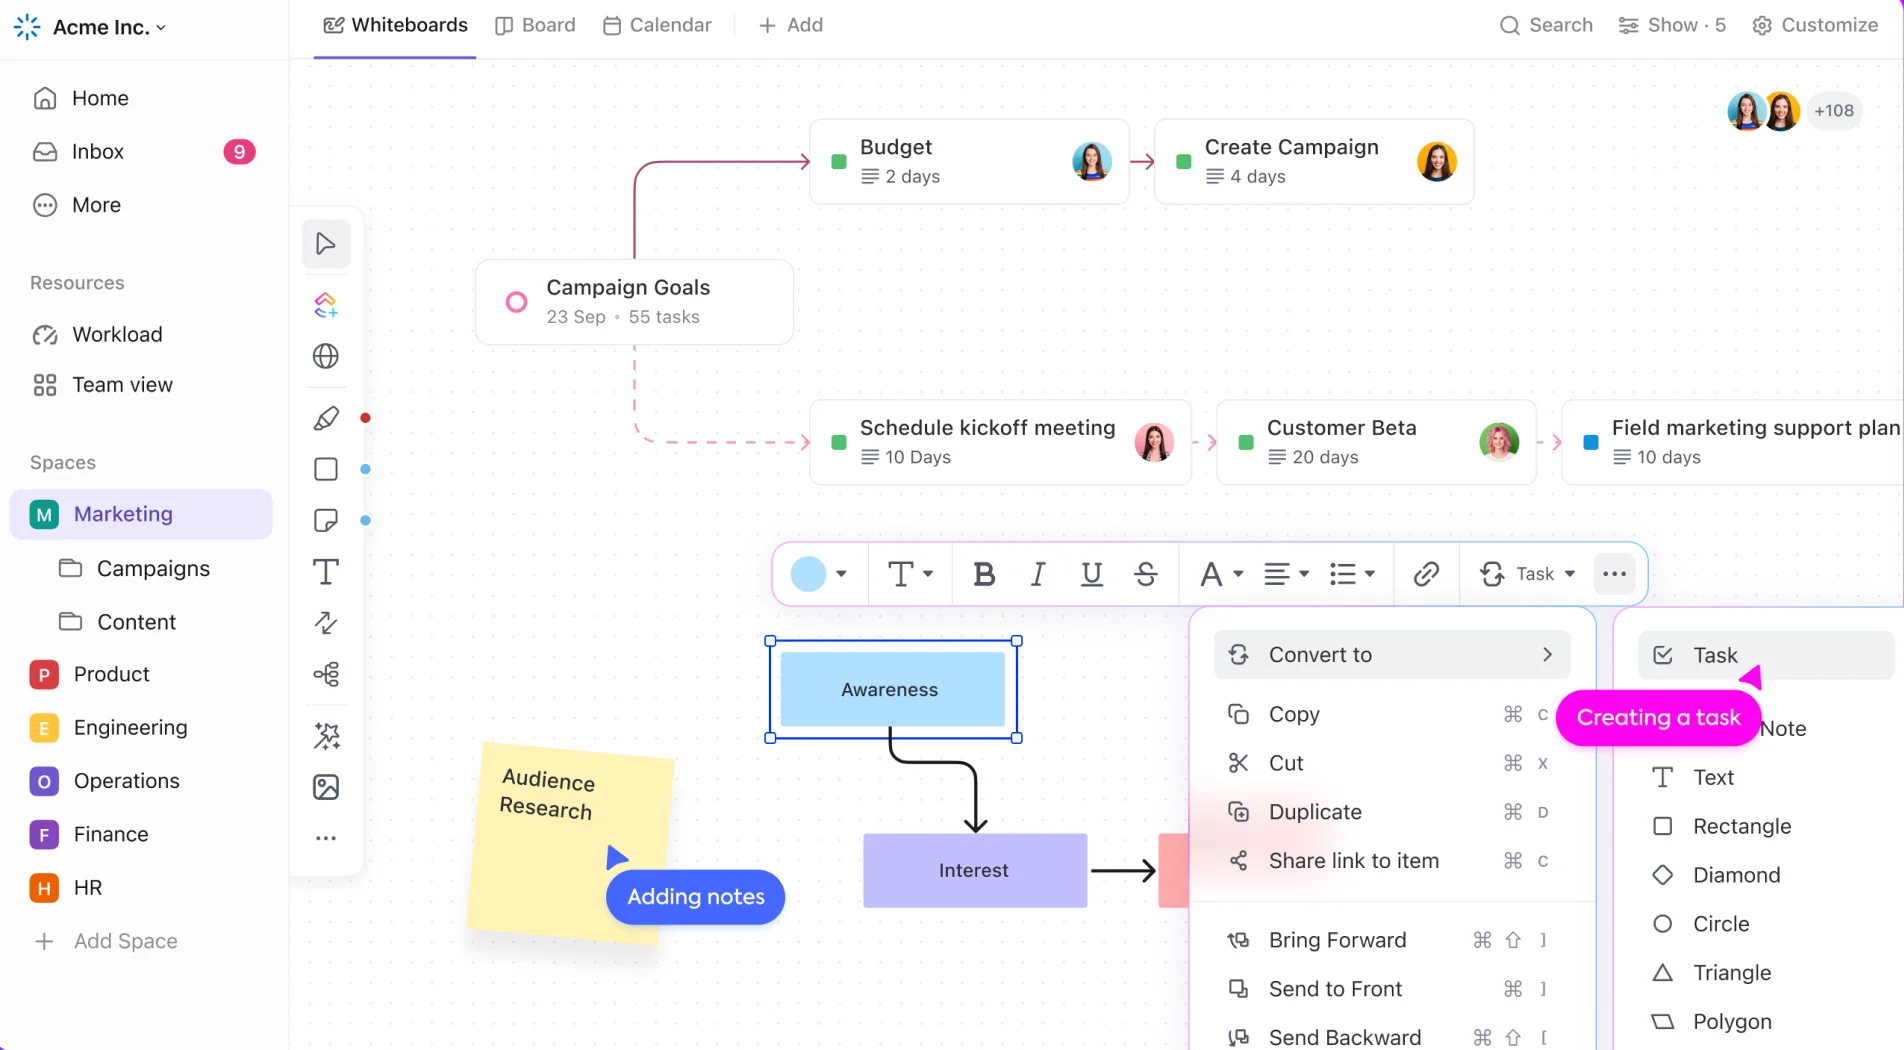Select the Text tool in left toolbar
This screenshot has height=1050, width=1904.
pos(326,572)
